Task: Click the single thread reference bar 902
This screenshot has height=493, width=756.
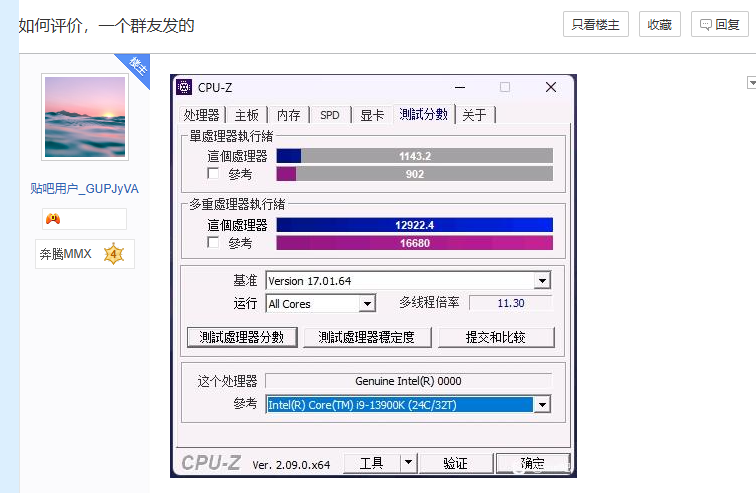Action: point(415,174)
